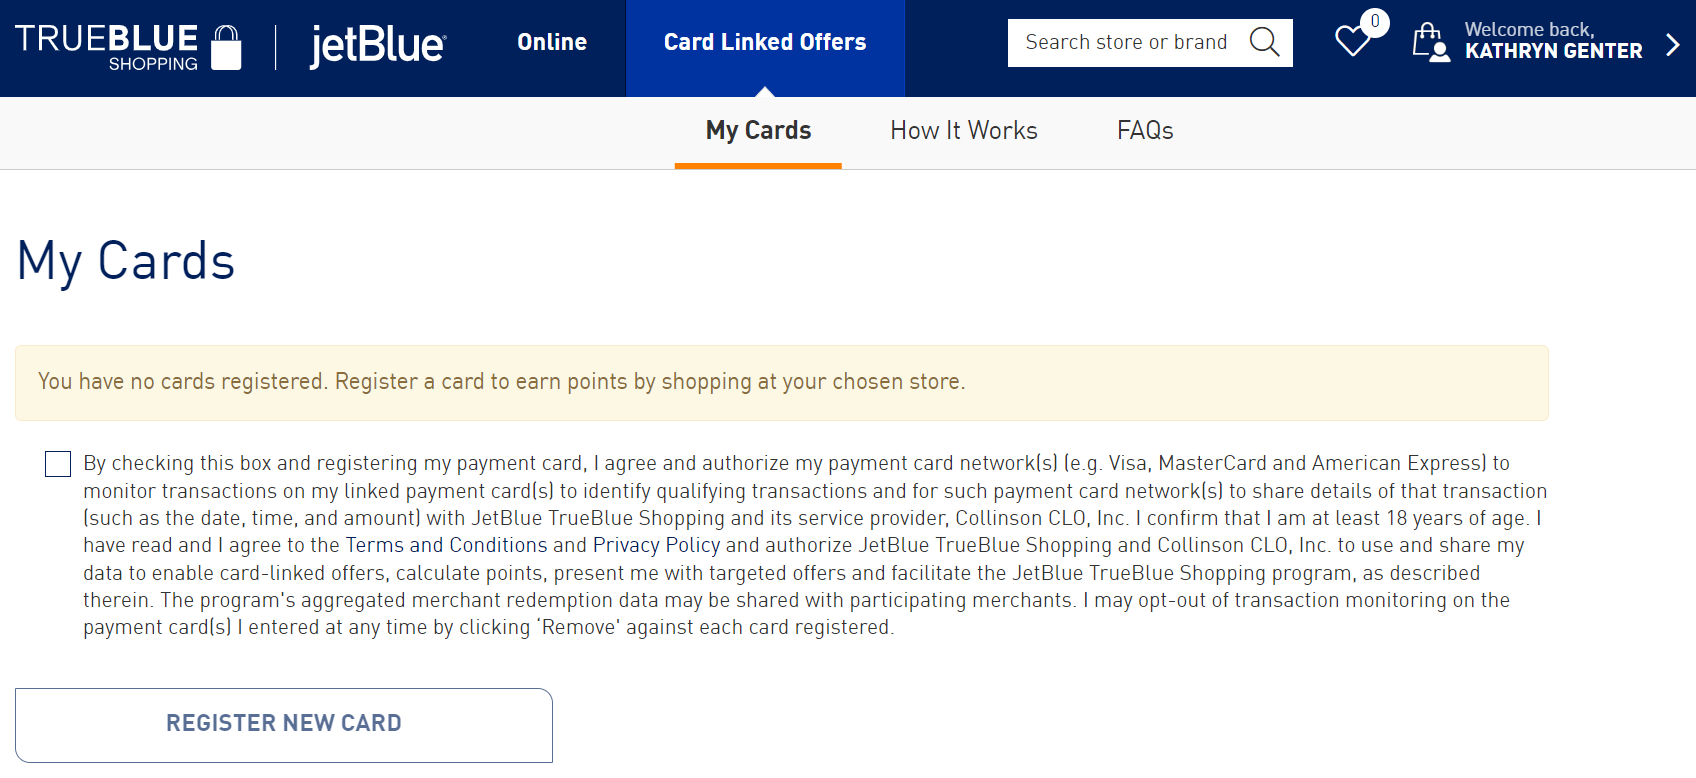Click REGISTER NEW CARD button
1696x778 pixels.
(x=284, y=722)
